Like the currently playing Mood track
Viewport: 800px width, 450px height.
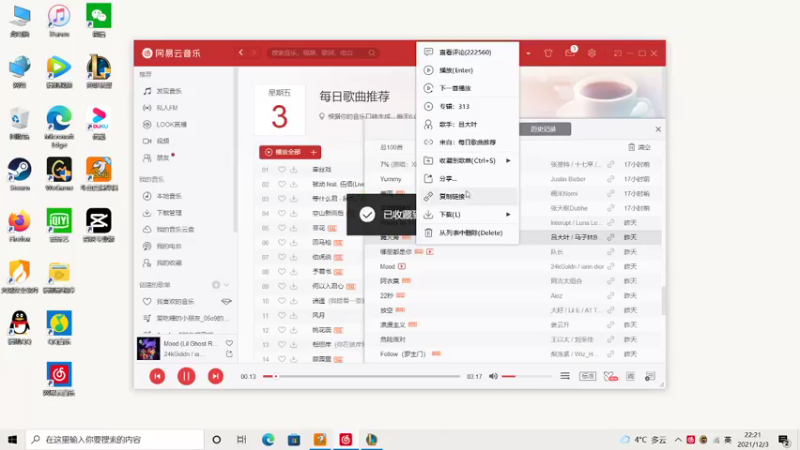click(x=230, y=343)
